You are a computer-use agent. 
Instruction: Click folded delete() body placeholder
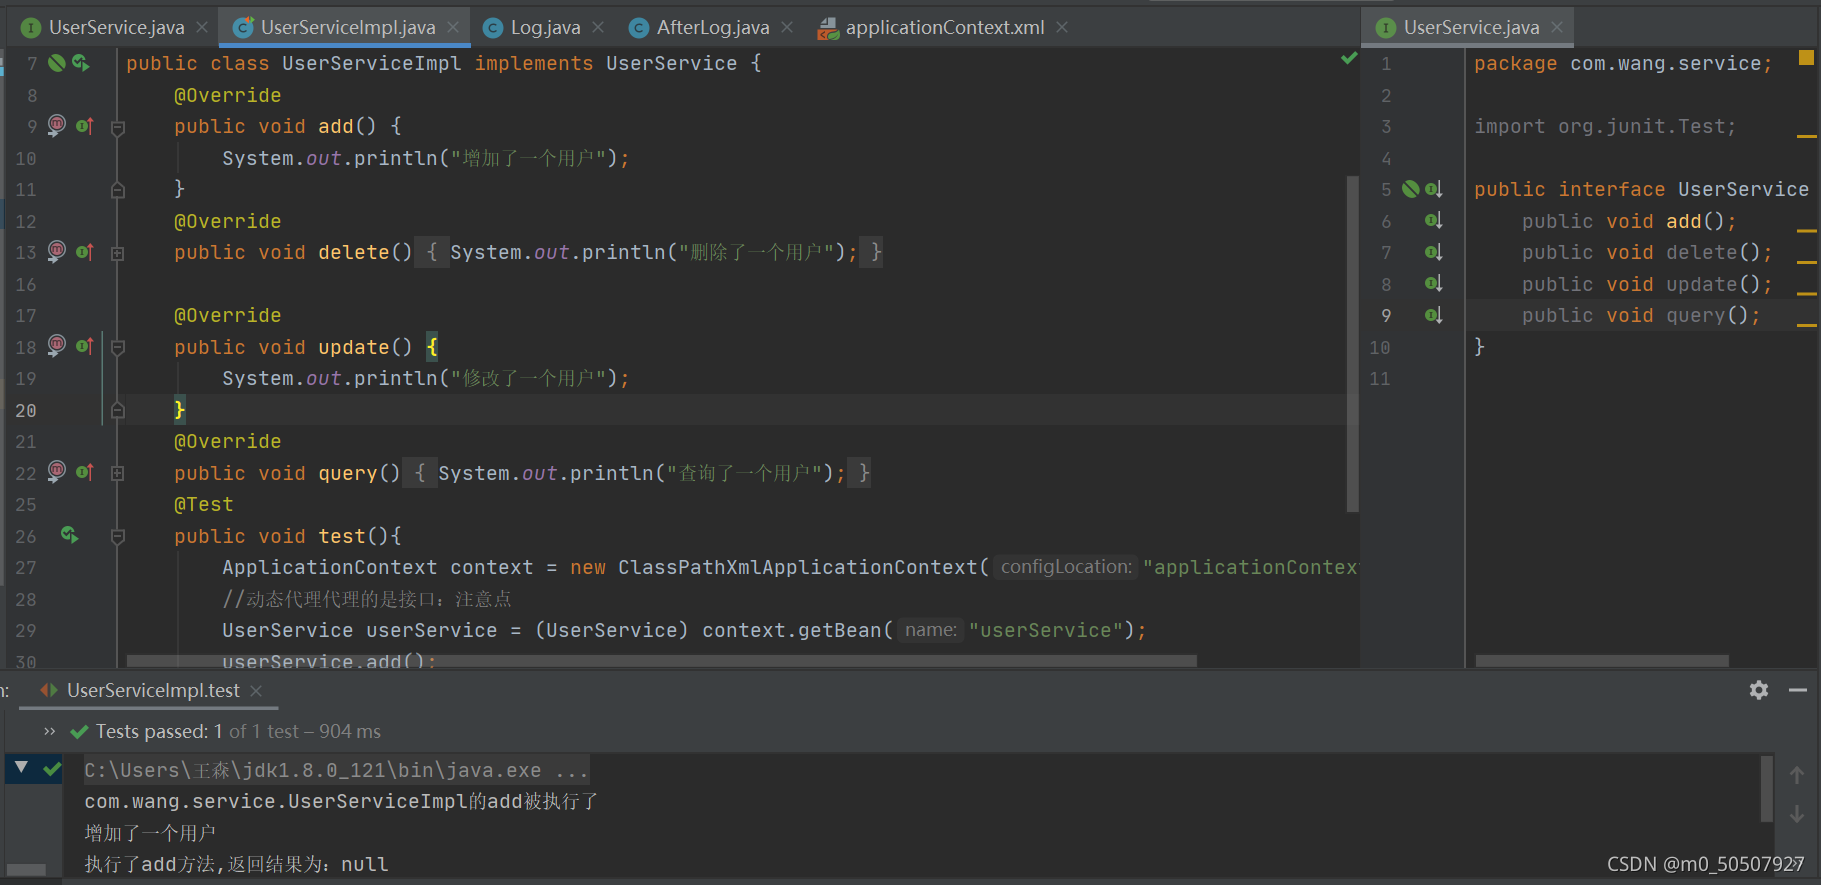[x=648, y=252]
